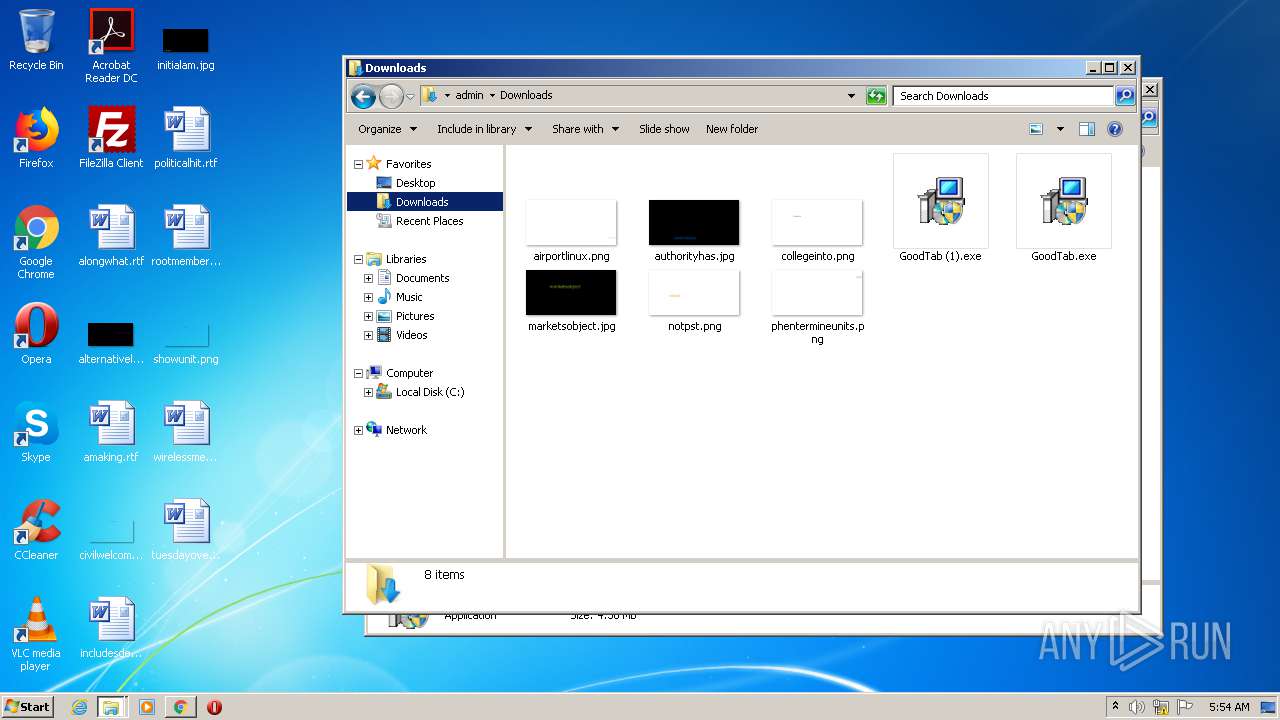Click inside Search Downloads field
1280x720 pixels.
click(1003, 96)
